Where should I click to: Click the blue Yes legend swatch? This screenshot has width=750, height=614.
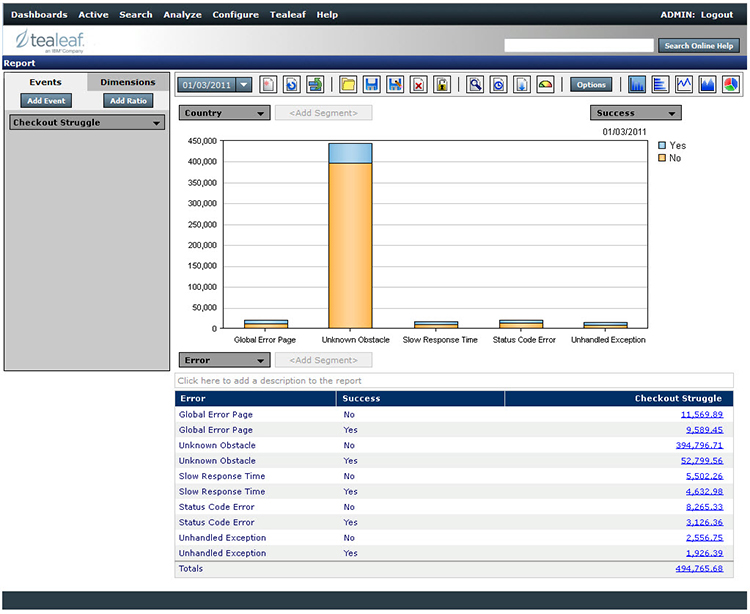662,146
